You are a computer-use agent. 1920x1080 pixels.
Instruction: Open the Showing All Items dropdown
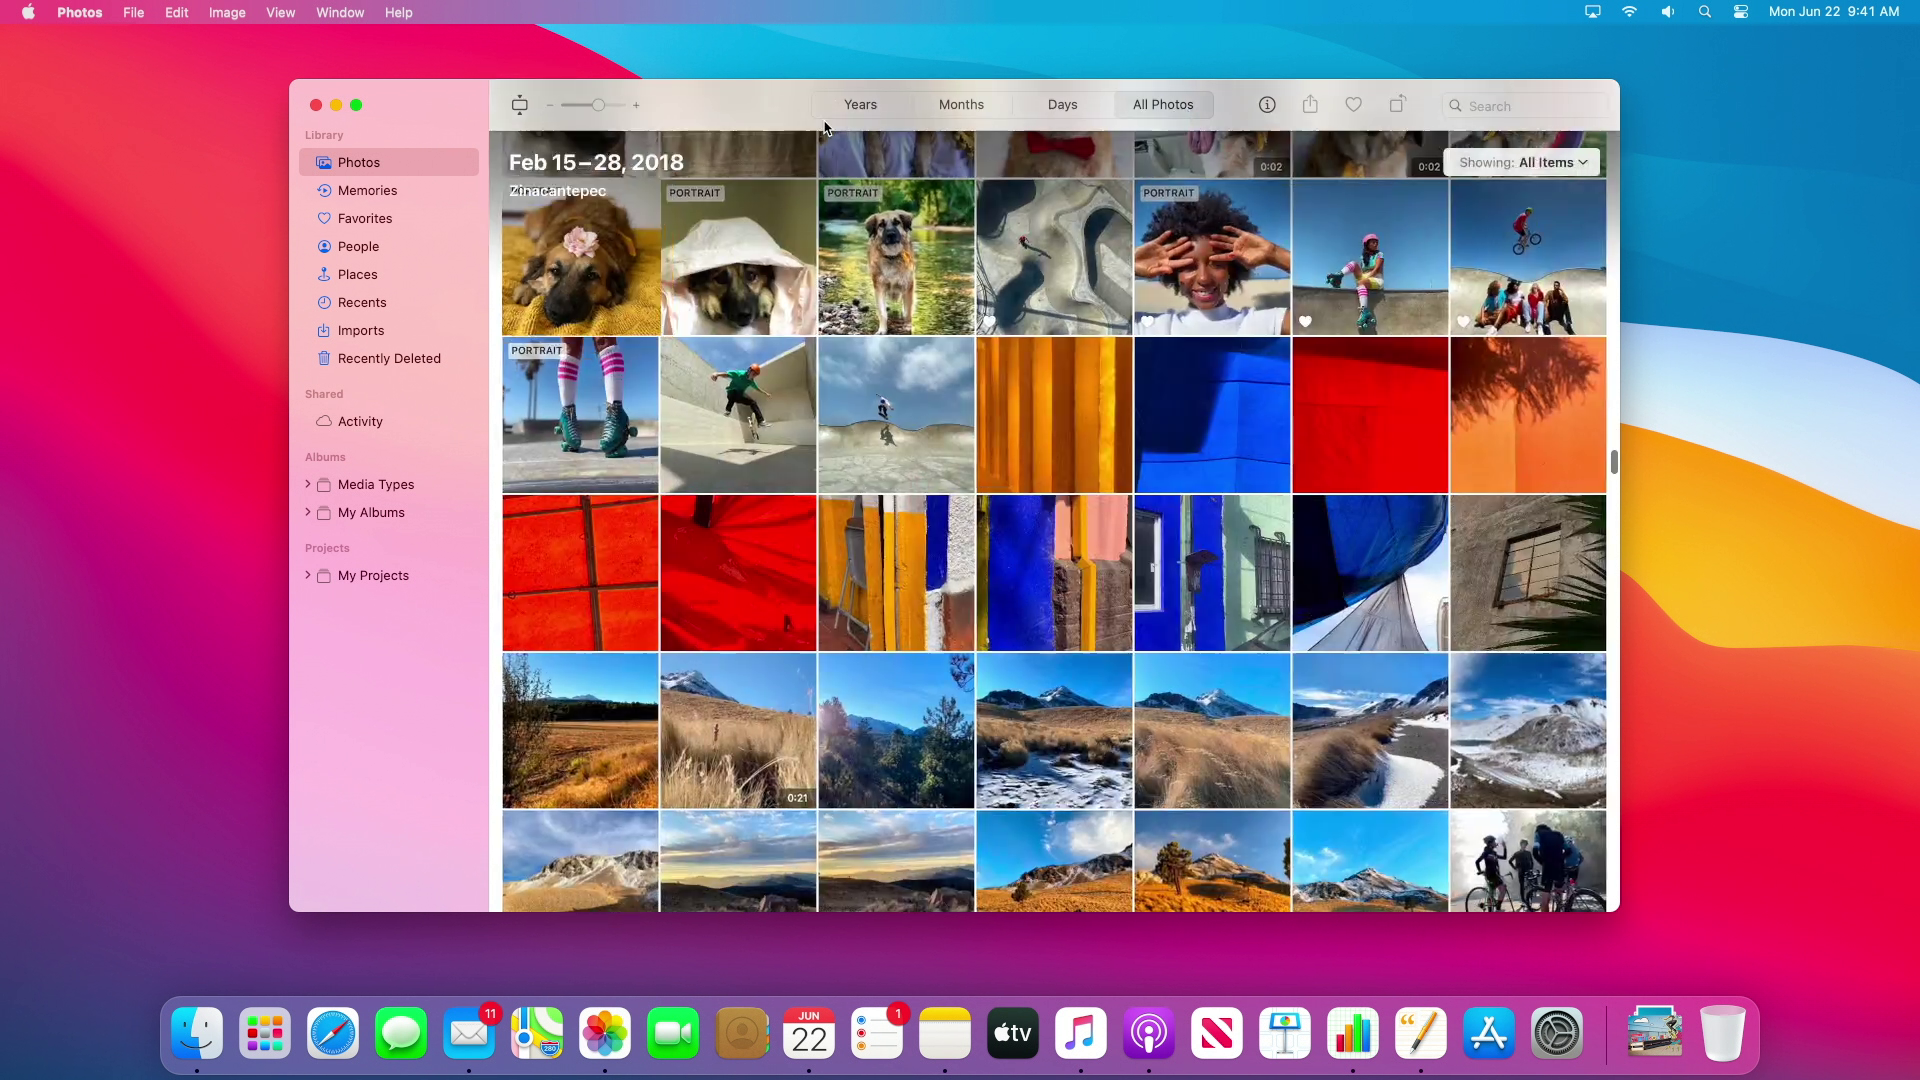click(x=1522, y=163)
